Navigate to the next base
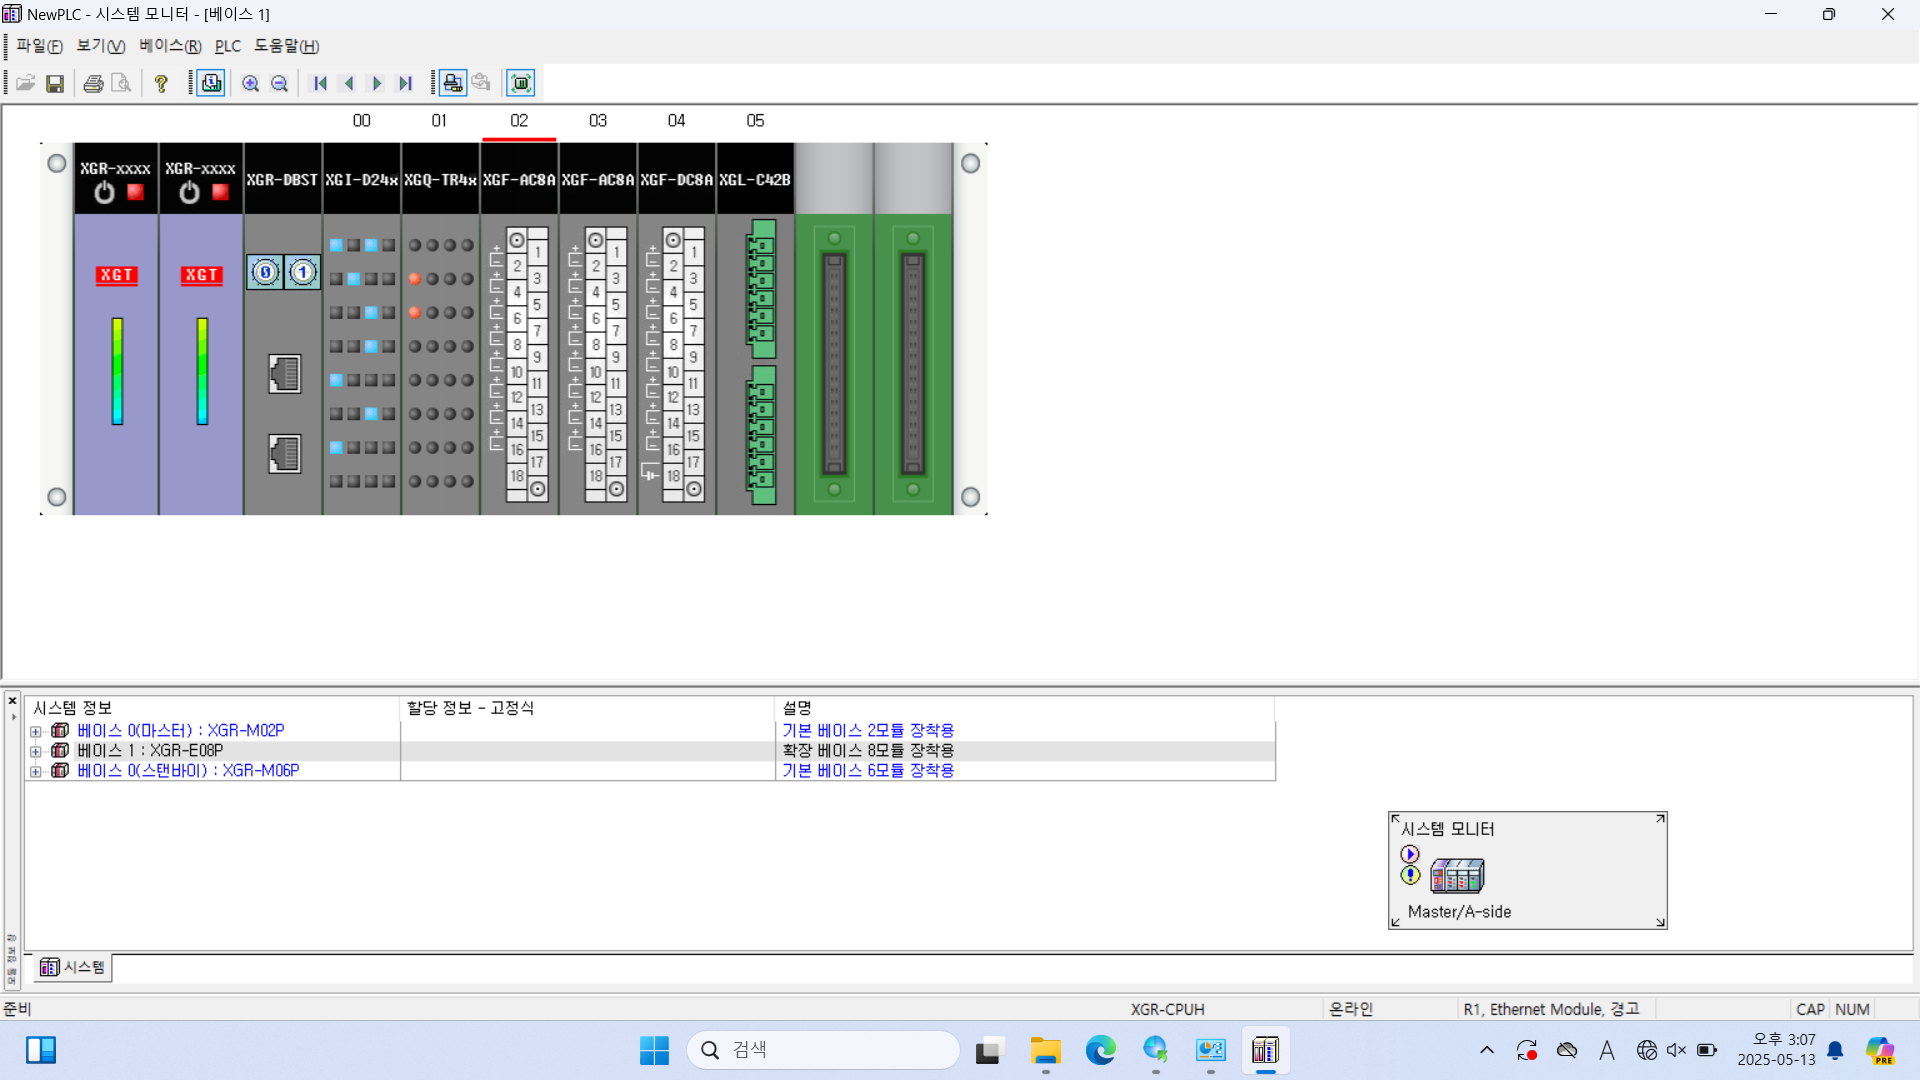 (377, 83)
